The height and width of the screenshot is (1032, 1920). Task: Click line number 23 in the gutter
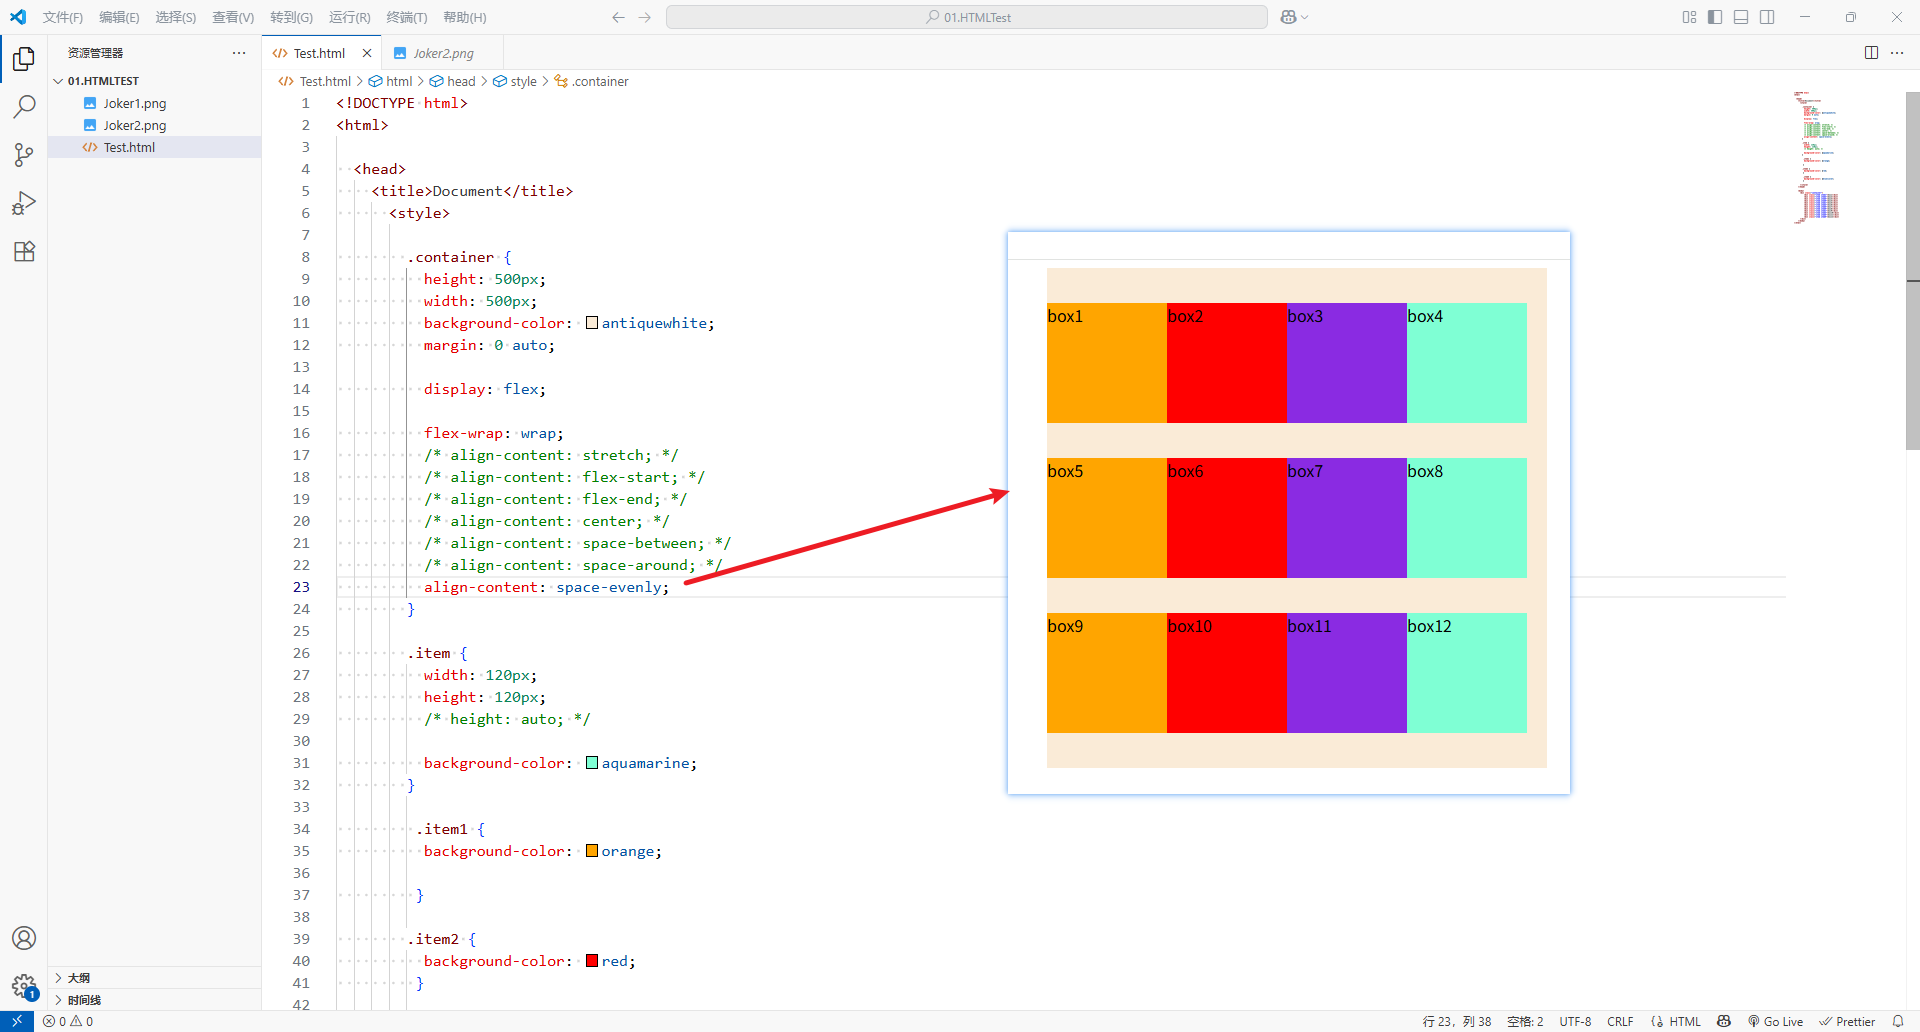301,587
